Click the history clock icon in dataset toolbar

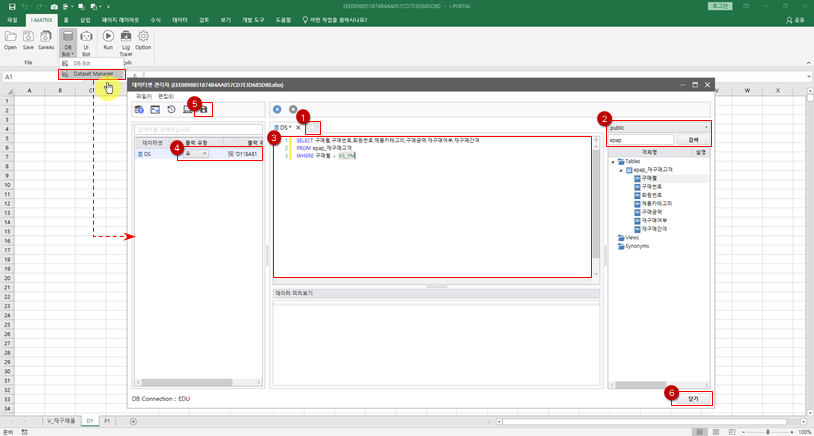[x=171, y=109]
